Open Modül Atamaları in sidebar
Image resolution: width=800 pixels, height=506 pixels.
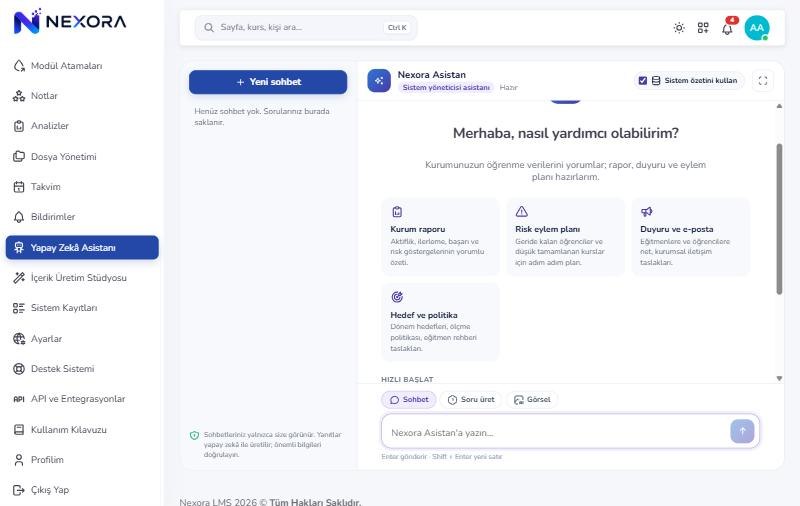coord(82,66)
